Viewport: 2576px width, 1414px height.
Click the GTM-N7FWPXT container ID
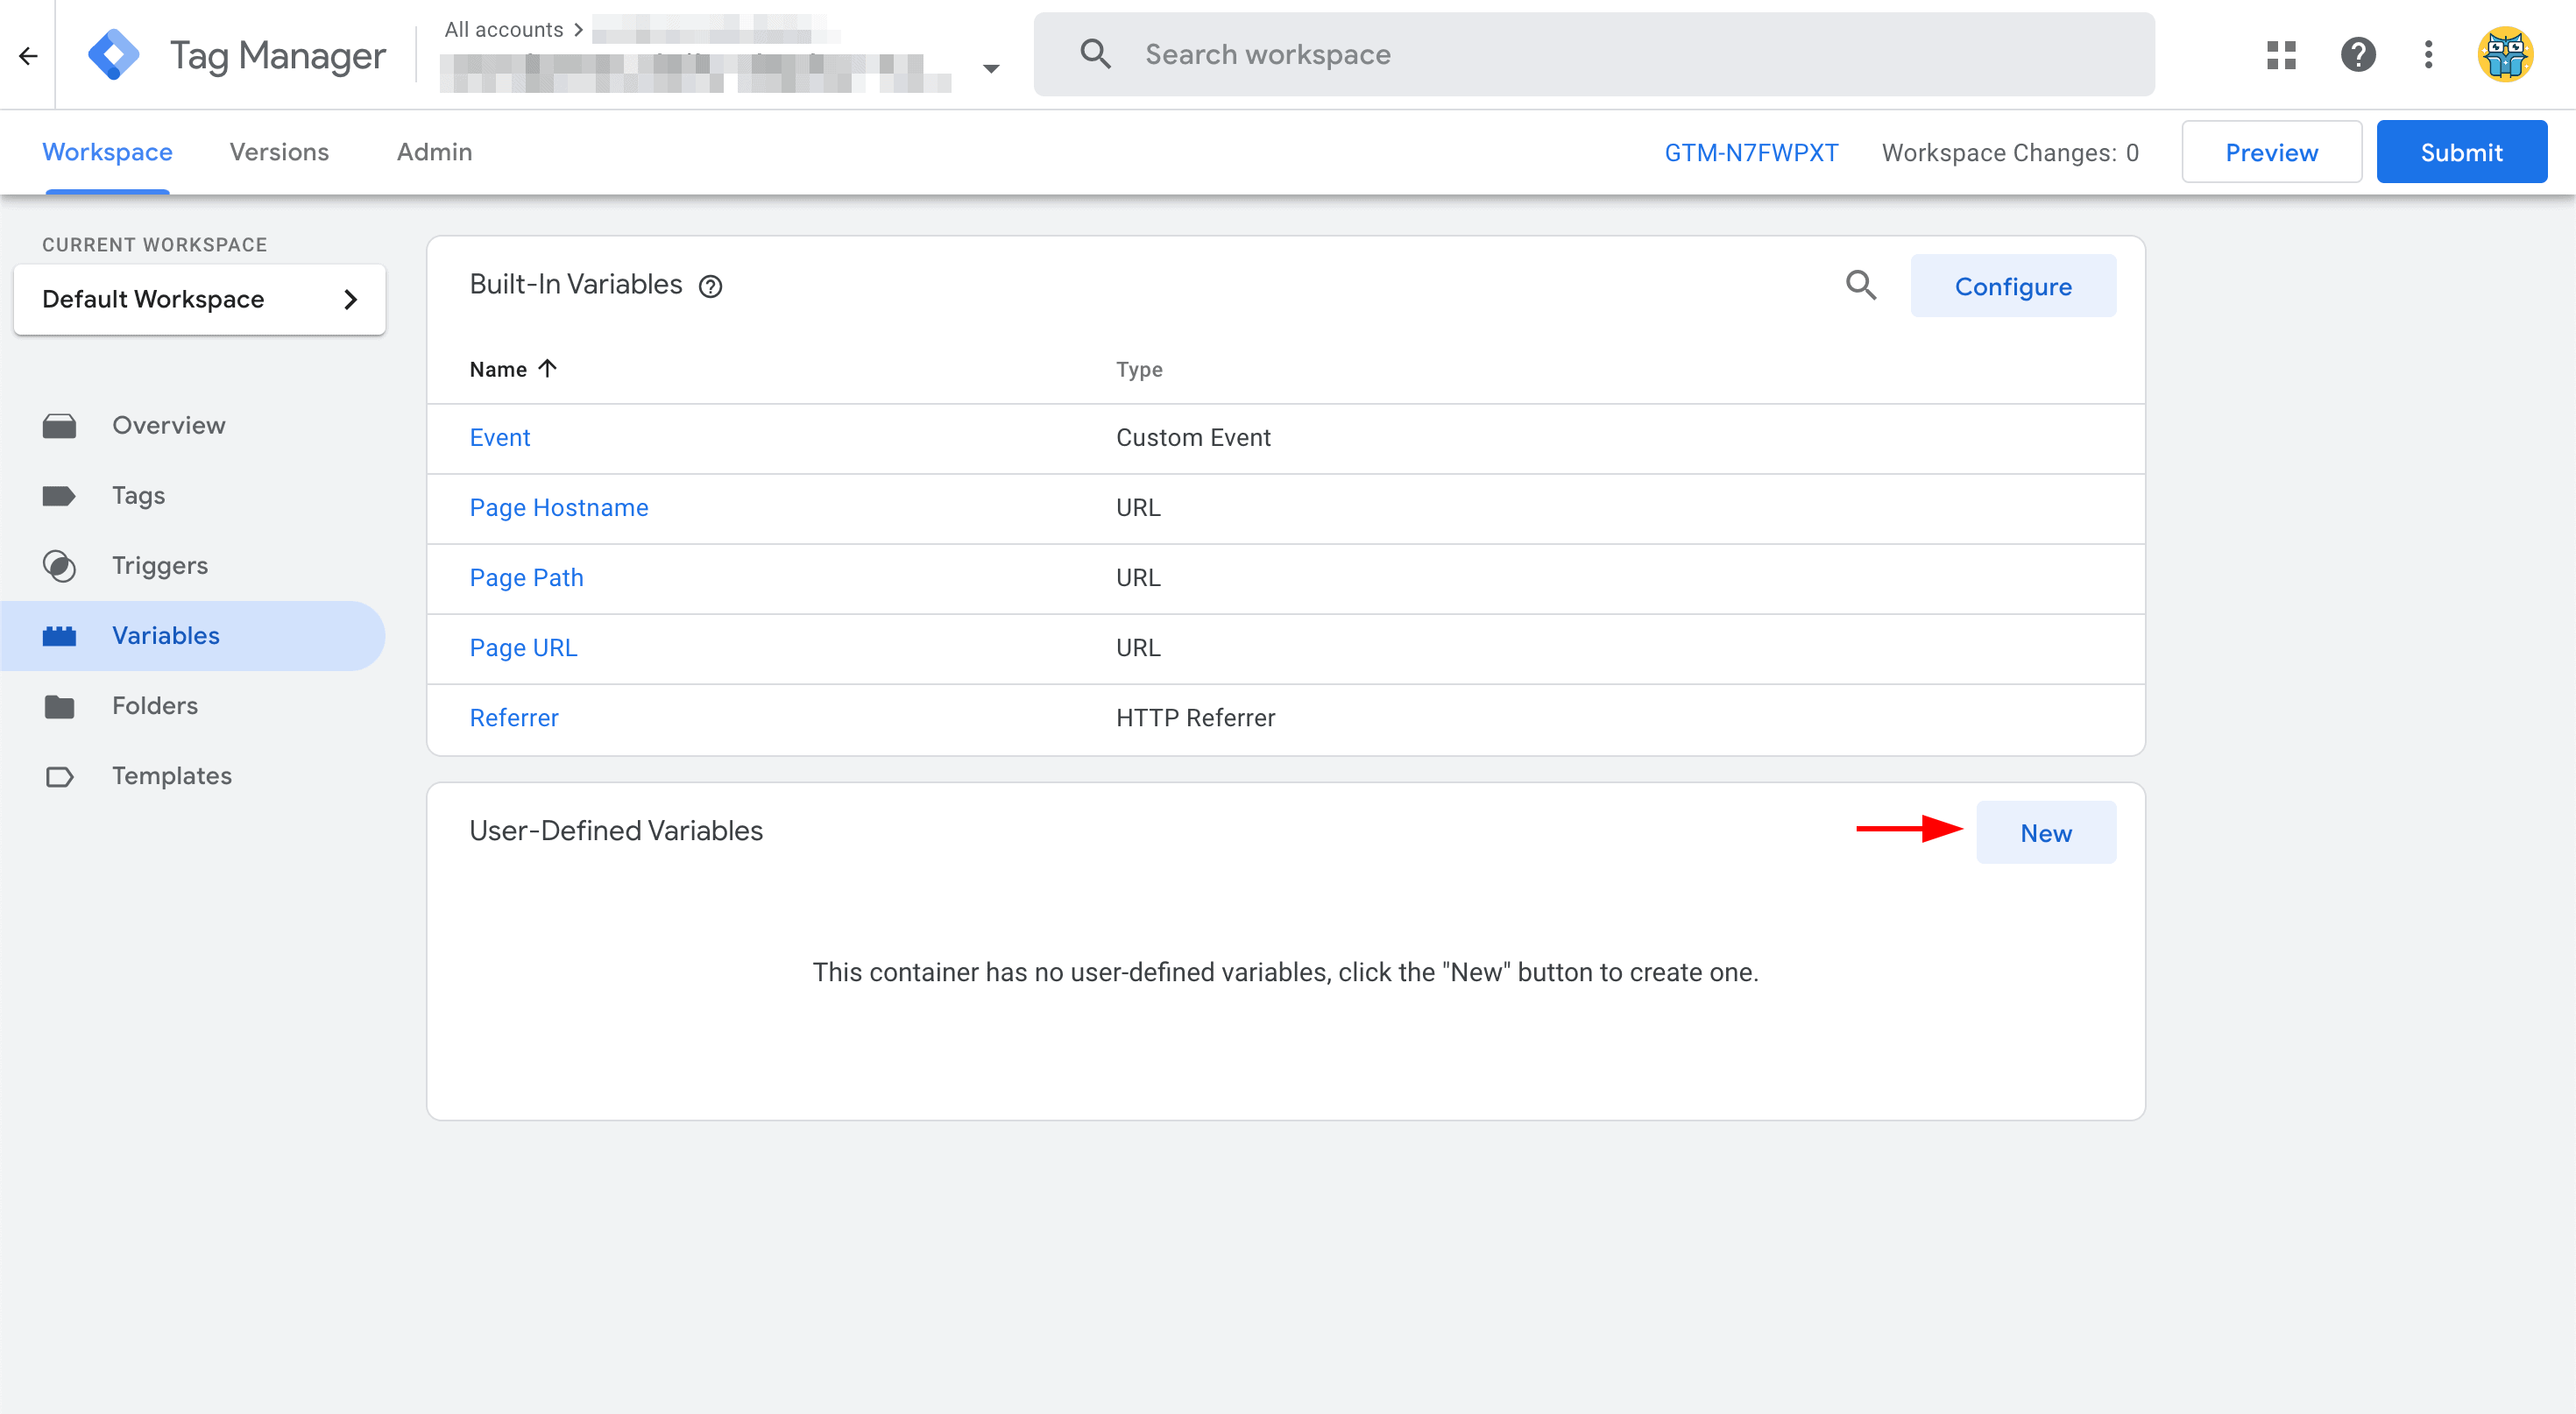coord(1750,153)
